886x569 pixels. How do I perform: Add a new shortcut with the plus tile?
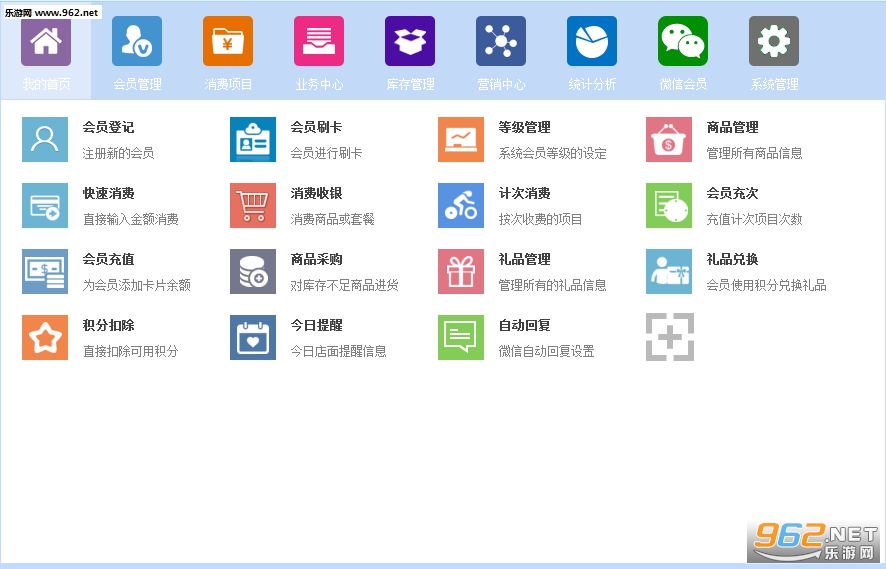click(670, 337)
